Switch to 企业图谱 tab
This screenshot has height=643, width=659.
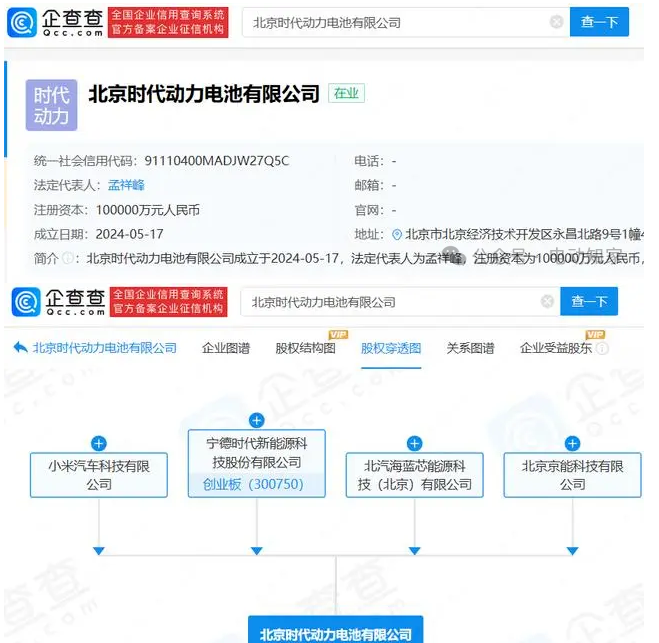(226, 348)
